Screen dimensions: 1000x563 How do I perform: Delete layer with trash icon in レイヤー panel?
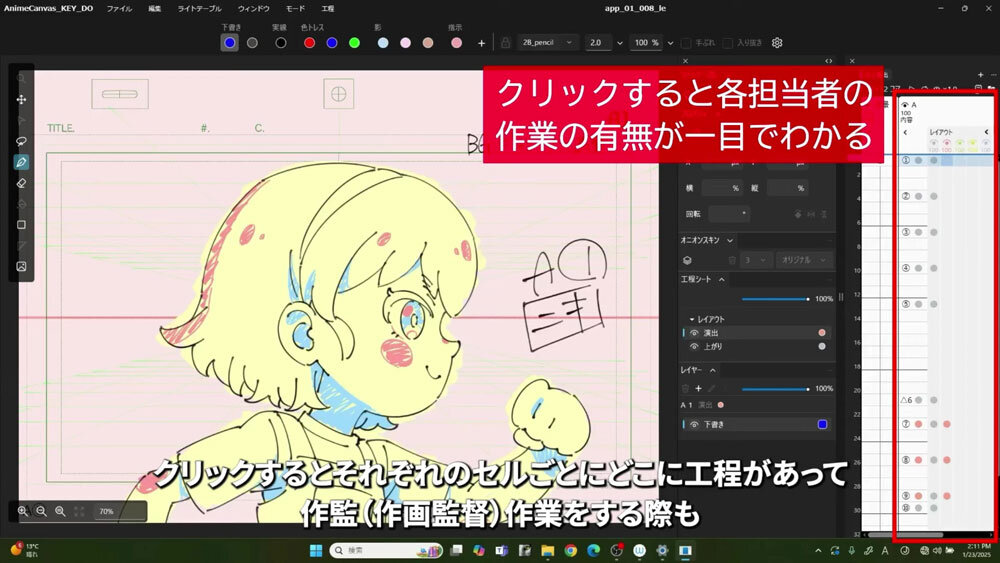pyautogui.click(x=686, y=388)
